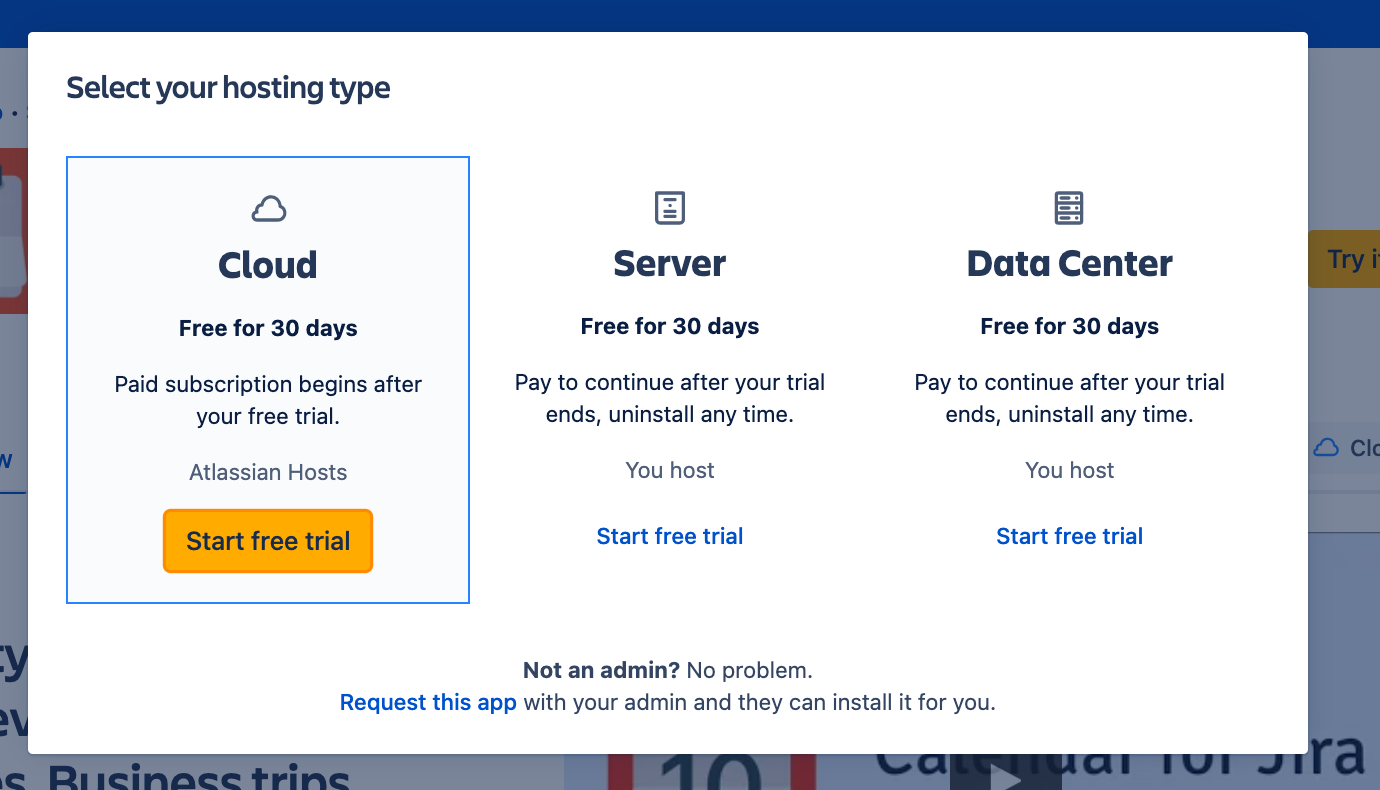Open the Request this app link
Screen dimensions: 1380x790
[x=428, y=702]
